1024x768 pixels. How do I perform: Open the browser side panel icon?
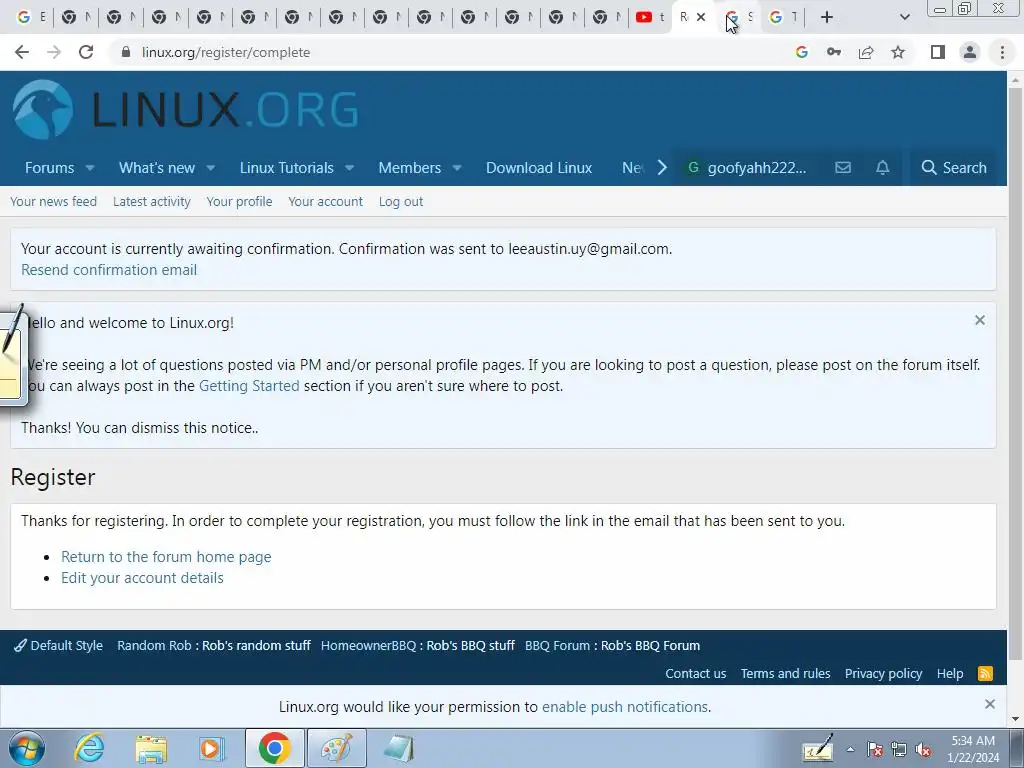tap(938, 52)
